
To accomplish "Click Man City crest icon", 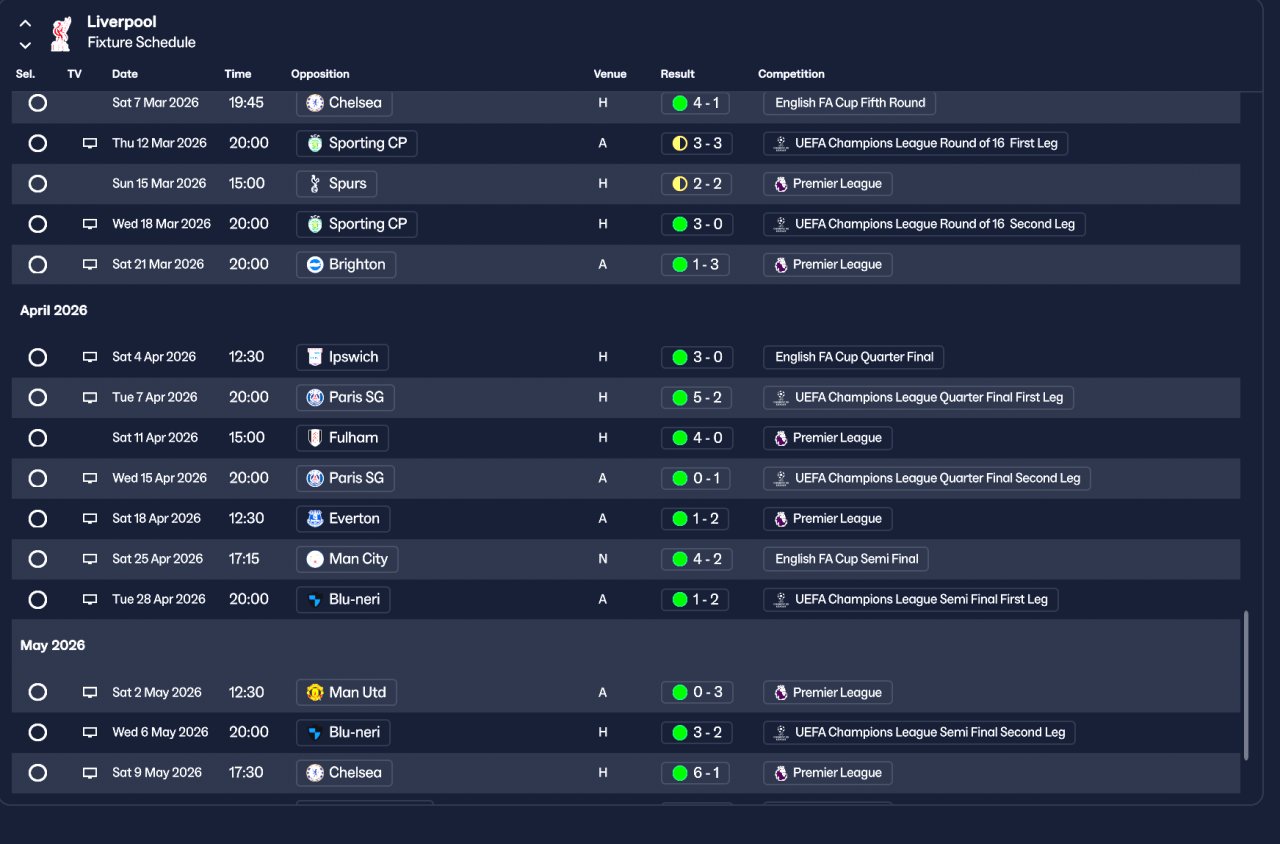I will pos(315,559).
